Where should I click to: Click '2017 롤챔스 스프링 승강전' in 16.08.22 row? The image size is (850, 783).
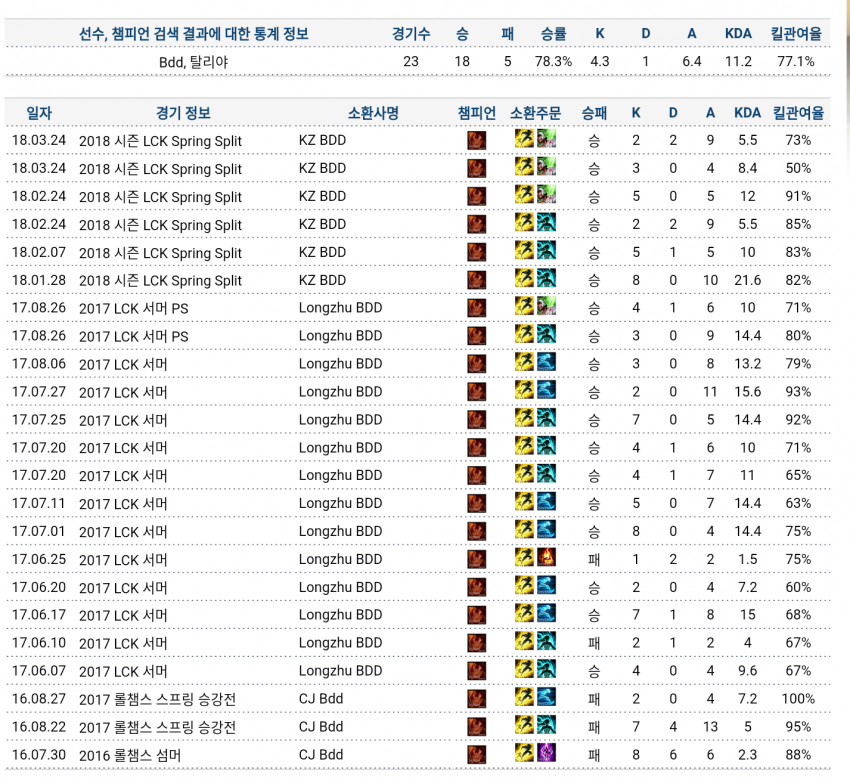click(157, 727)
